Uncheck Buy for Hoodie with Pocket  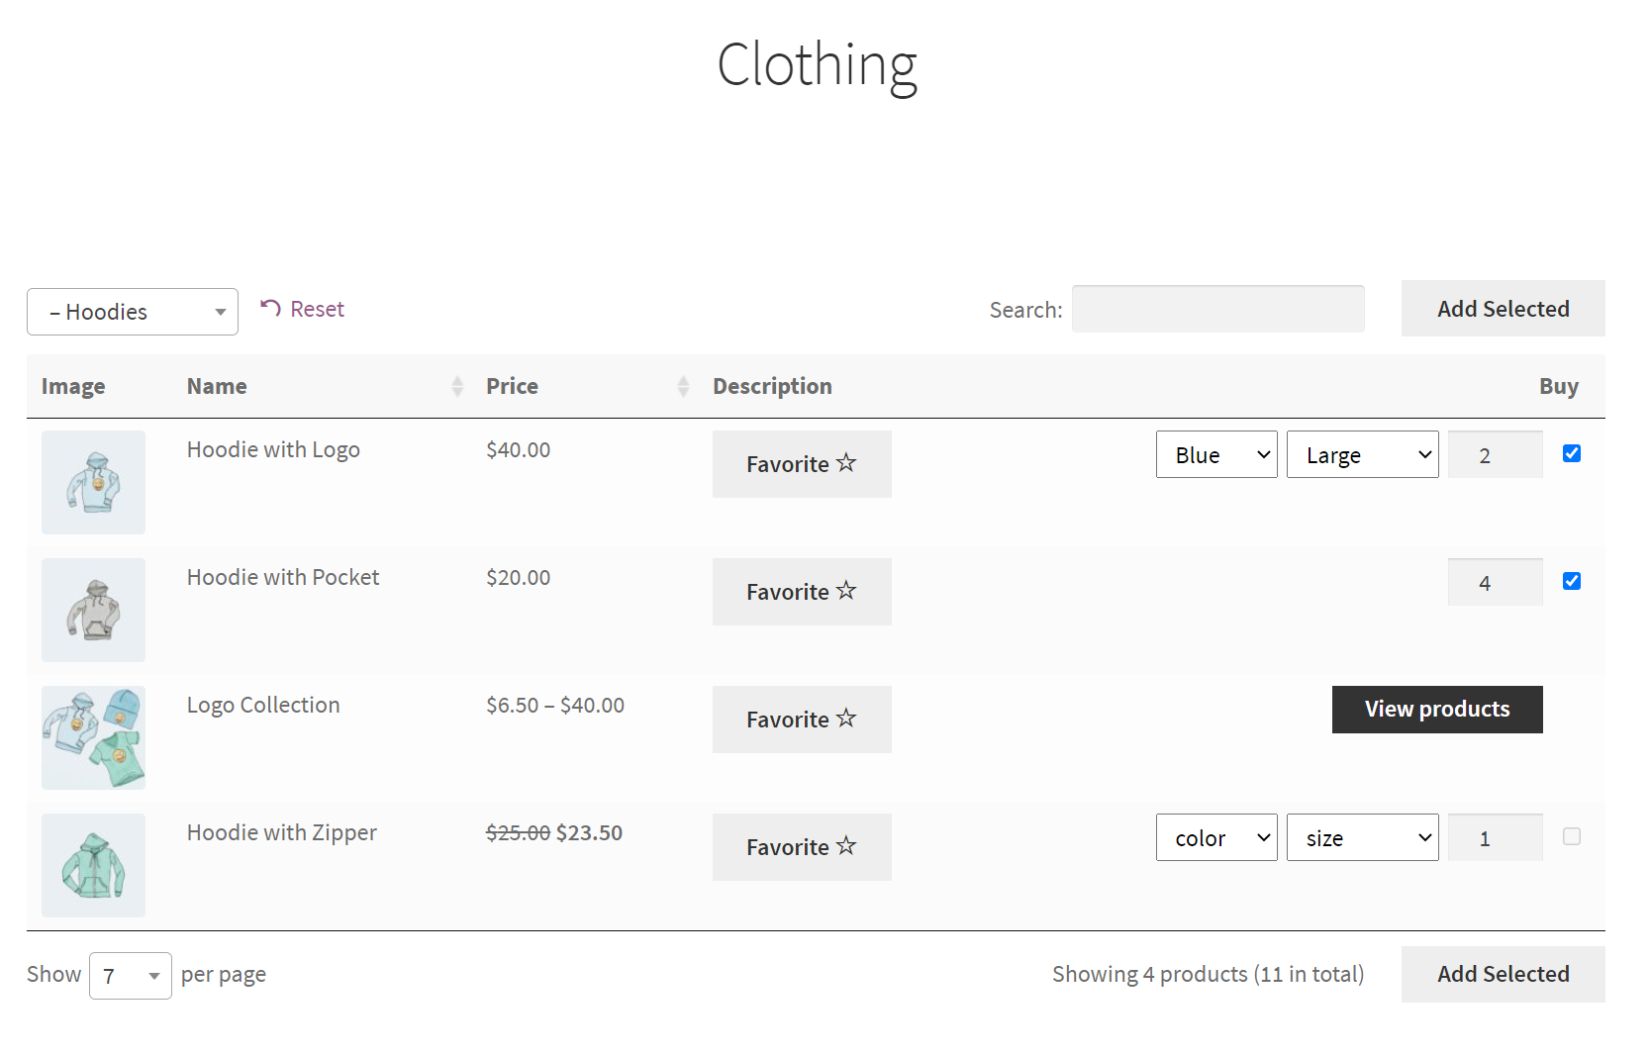click(1572, 580)
